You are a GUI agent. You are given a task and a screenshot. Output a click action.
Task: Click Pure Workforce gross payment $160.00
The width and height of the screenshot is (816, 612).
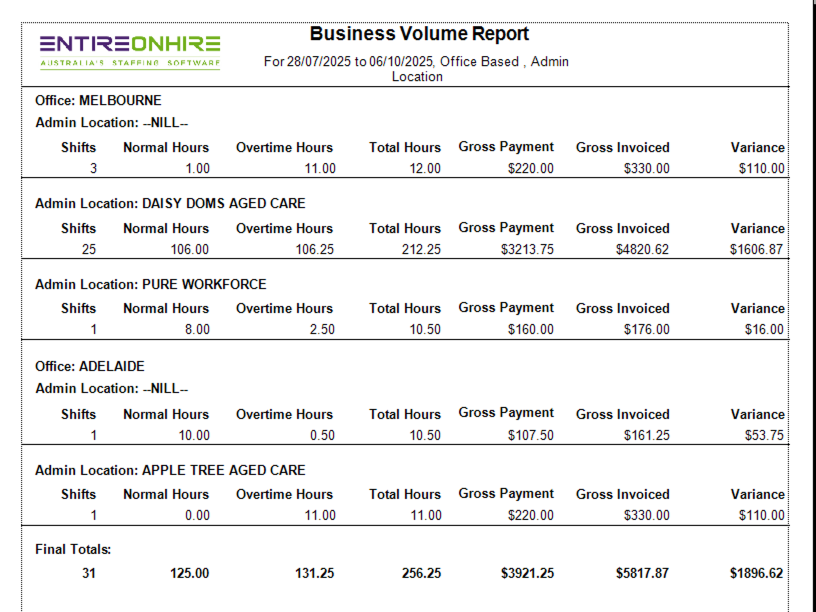tap(530, 330)
